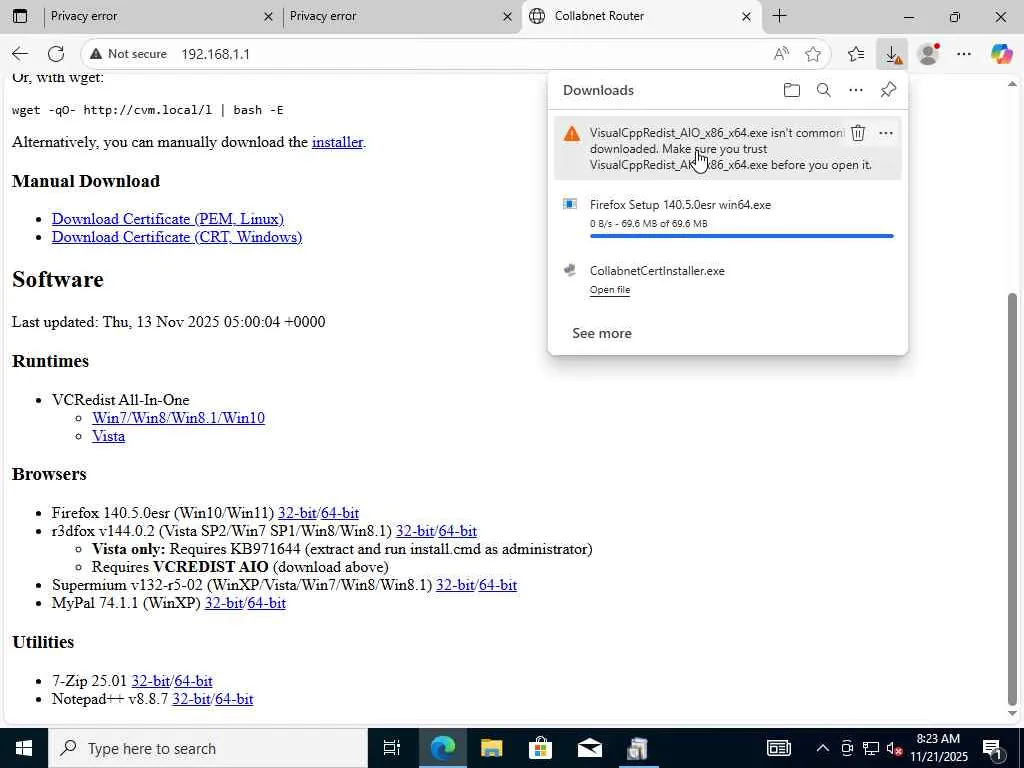The width and height of the screenshot is (1024, 768).
Task: Open File Explorer from the taskbar
Action: pyautogui.click(x=491, y=748)
